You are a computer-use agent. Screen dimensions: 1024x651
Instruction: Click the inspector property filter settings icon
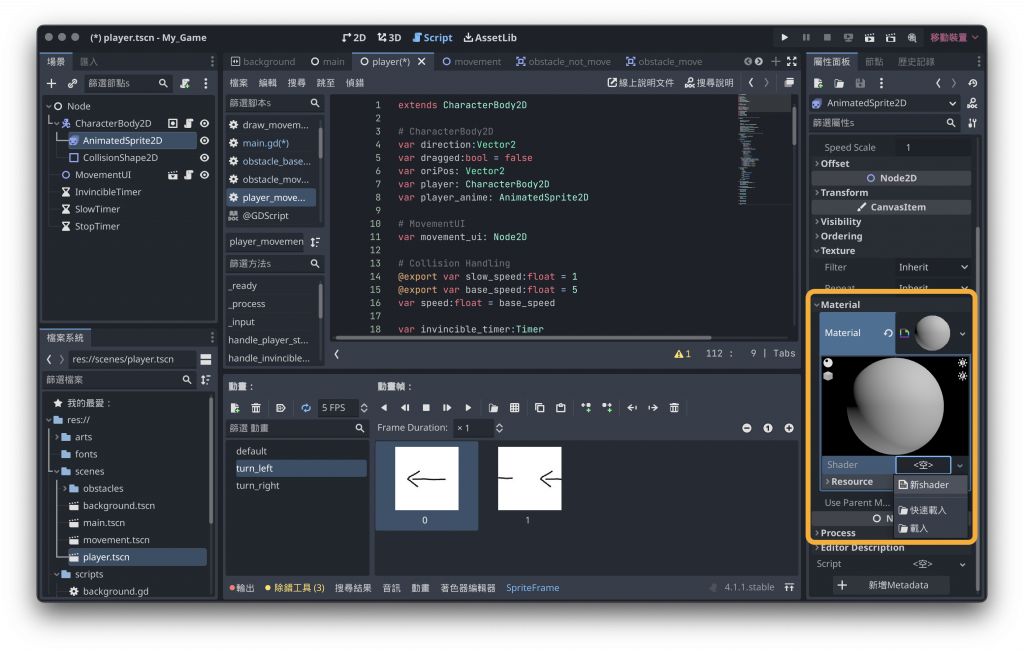click(x=972, y=122)
